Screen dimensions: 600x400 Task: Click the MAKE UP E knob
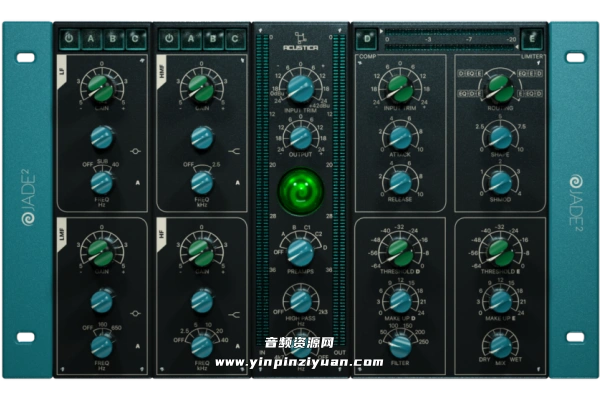point(501,301)
